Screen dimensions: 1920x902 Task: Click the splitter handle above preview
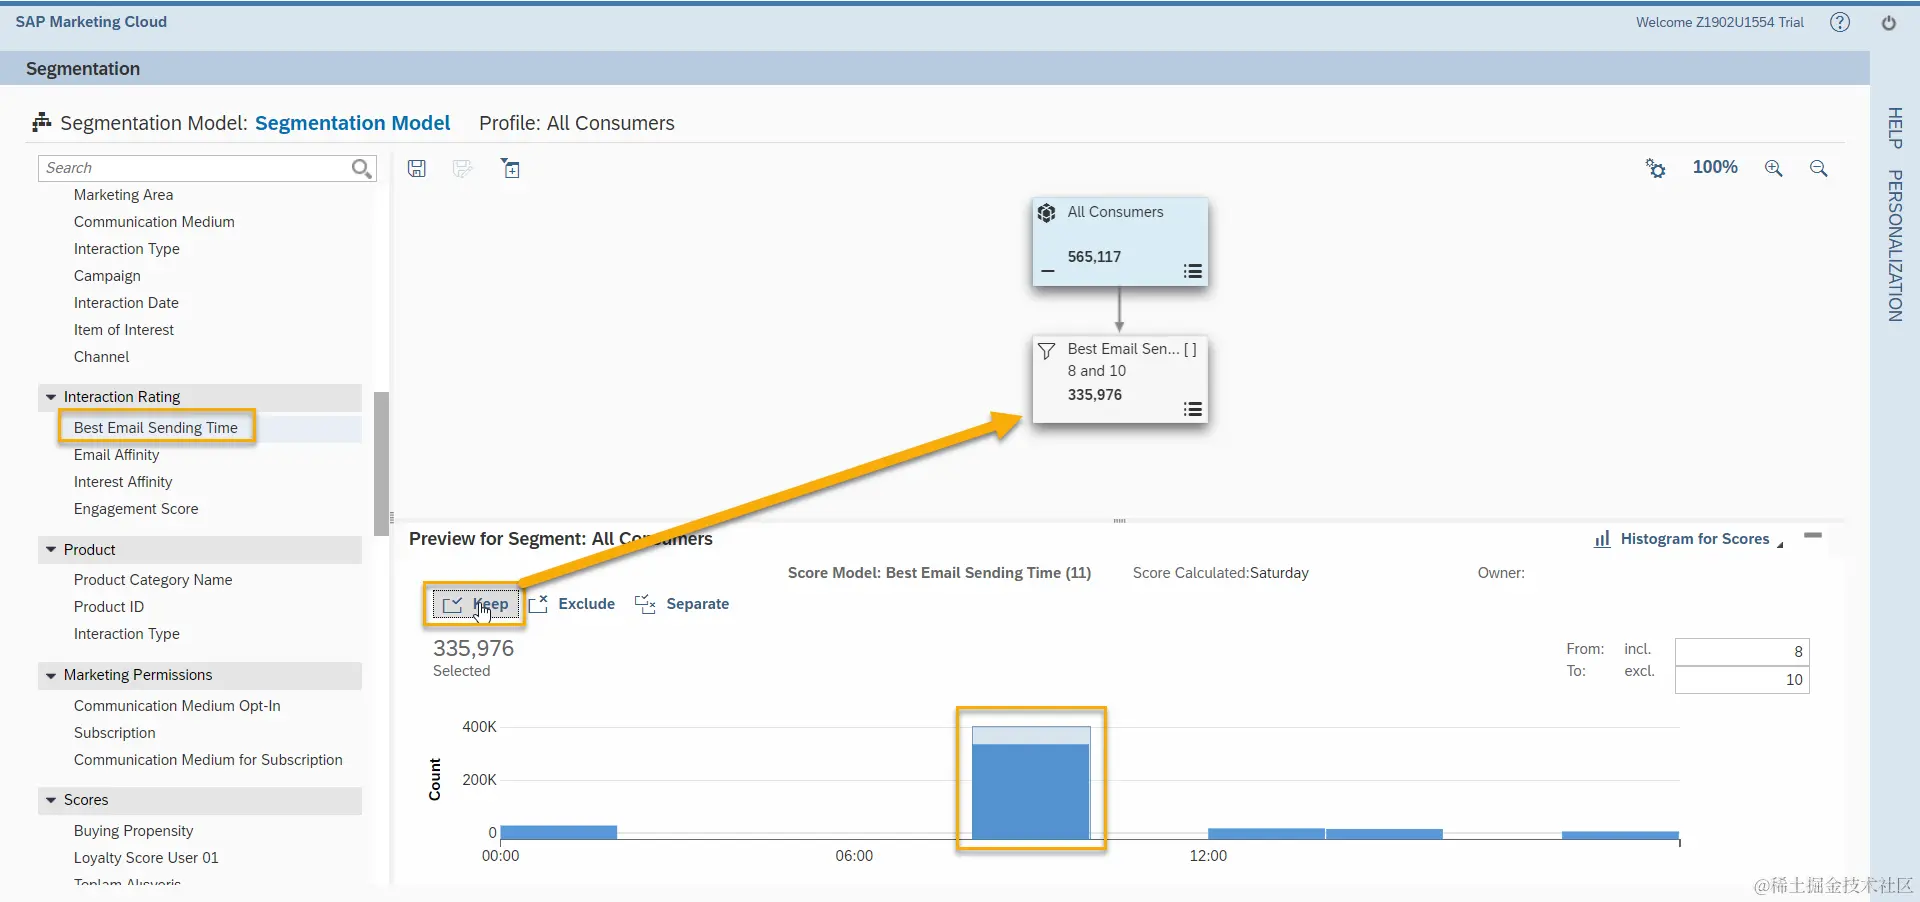click(x=1119, y=520)
